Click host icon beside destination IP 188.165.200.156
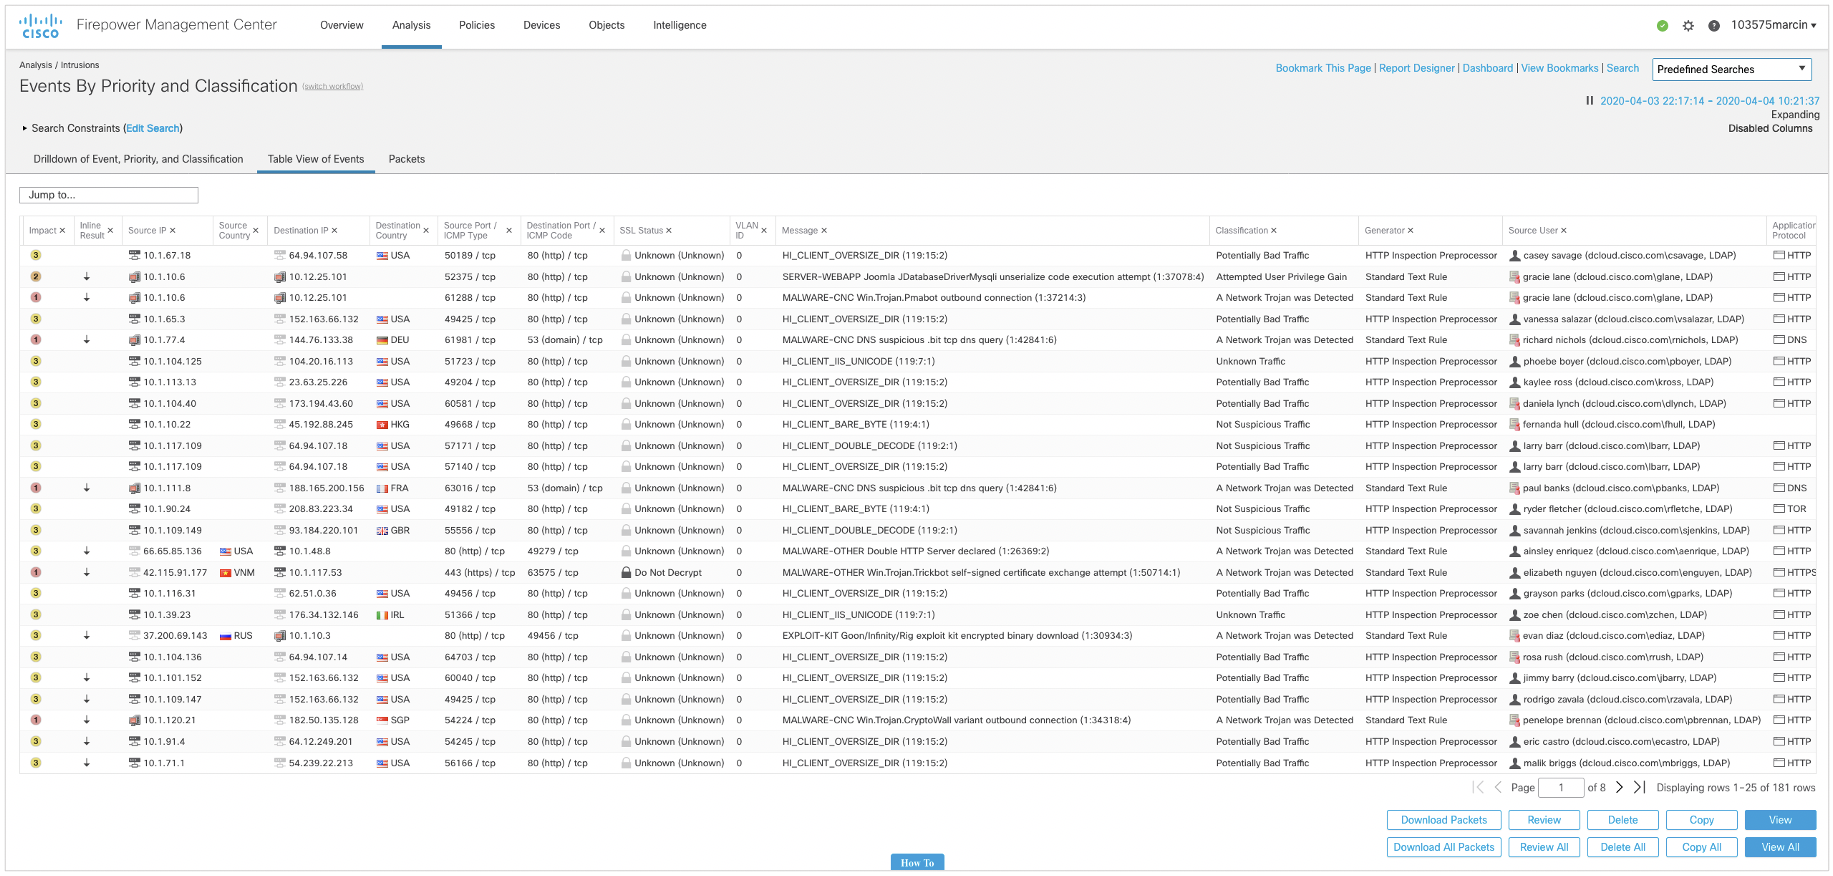The width and height of the screenshot is (1833, 876). (280, 488)
